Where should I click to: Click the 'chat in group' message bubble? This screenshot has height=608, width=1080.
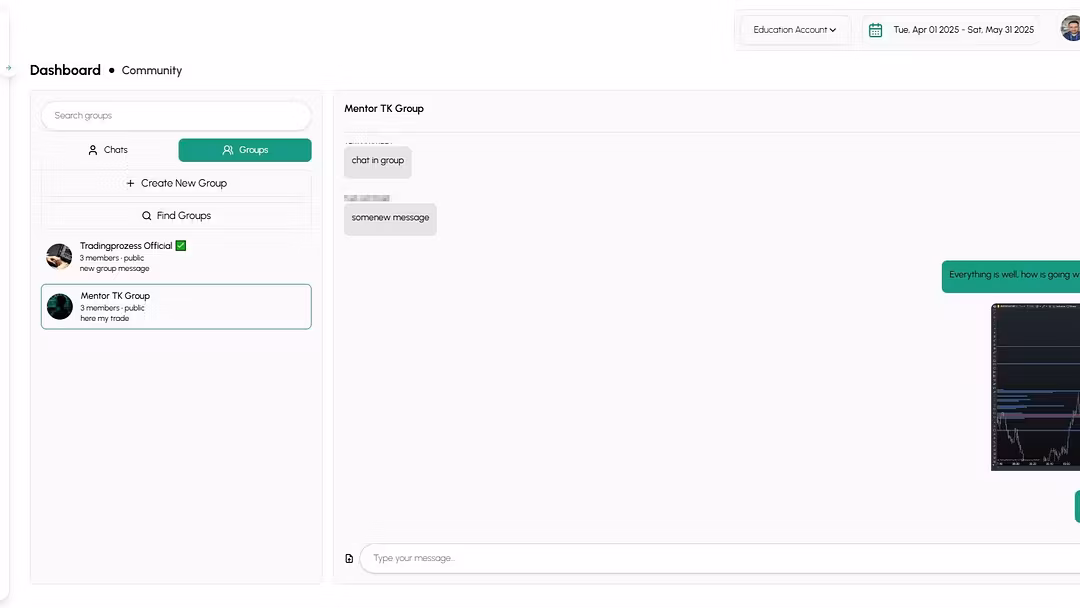click(x=377, y=161)
